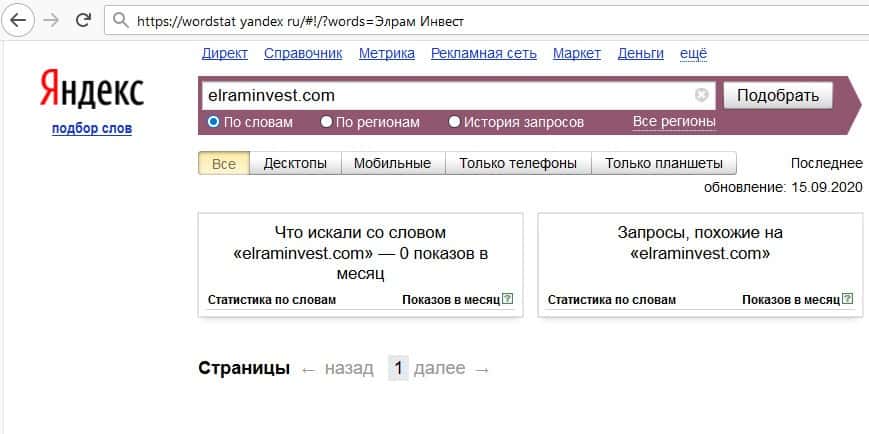Select the По регионам radio button
The width and height of the screenshot is (869, 434).
[x=326, y=121]
